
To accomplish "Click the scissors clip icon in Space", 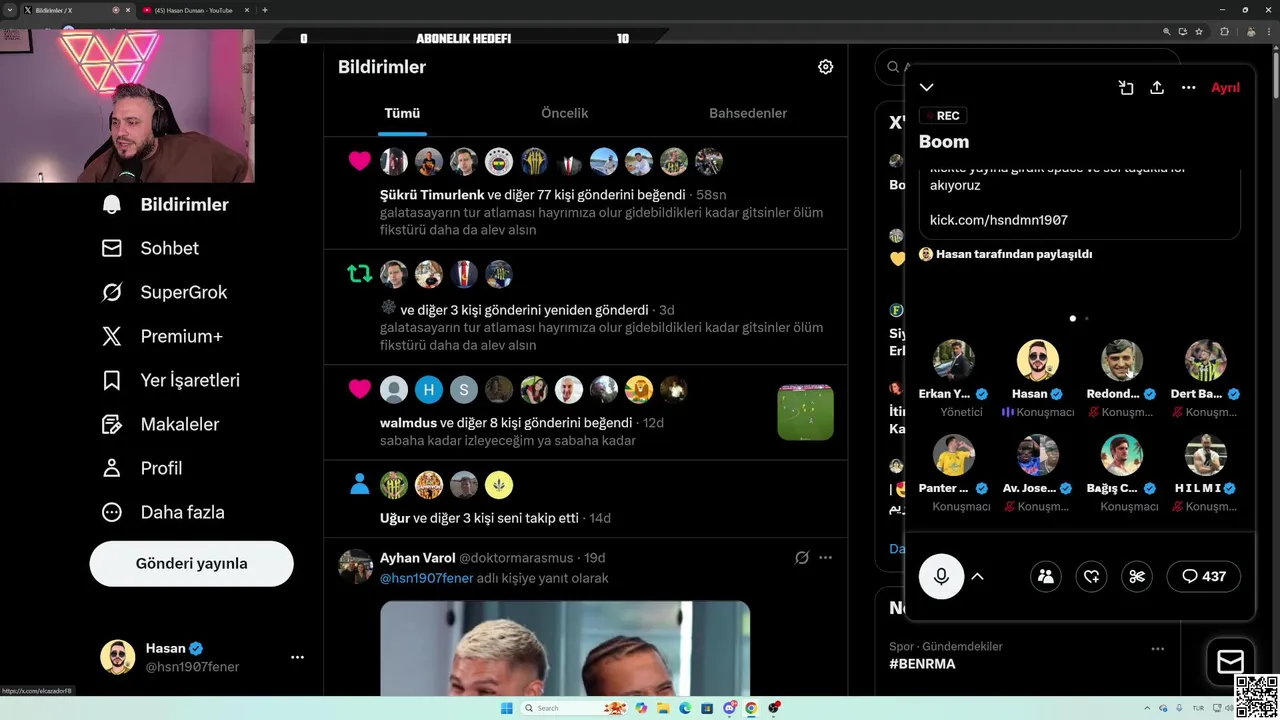I will [x=1137, y=576].
